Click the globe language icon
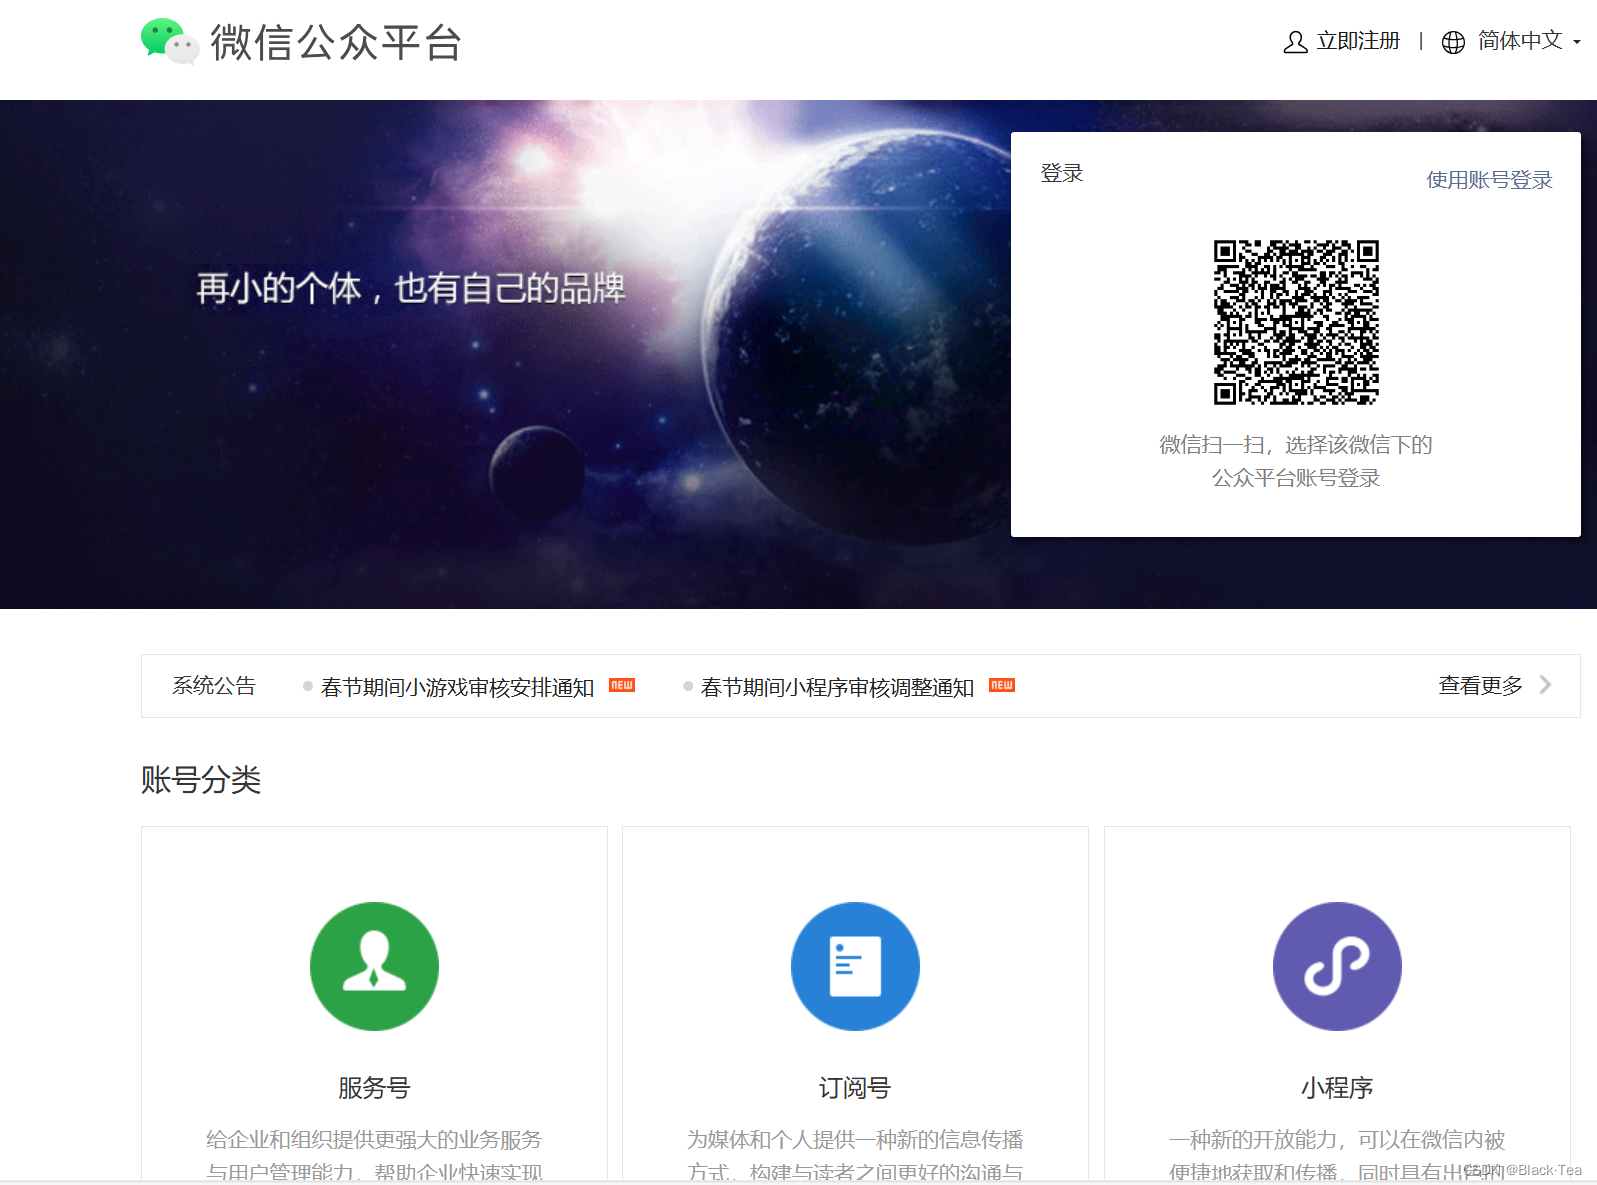 1453,42
